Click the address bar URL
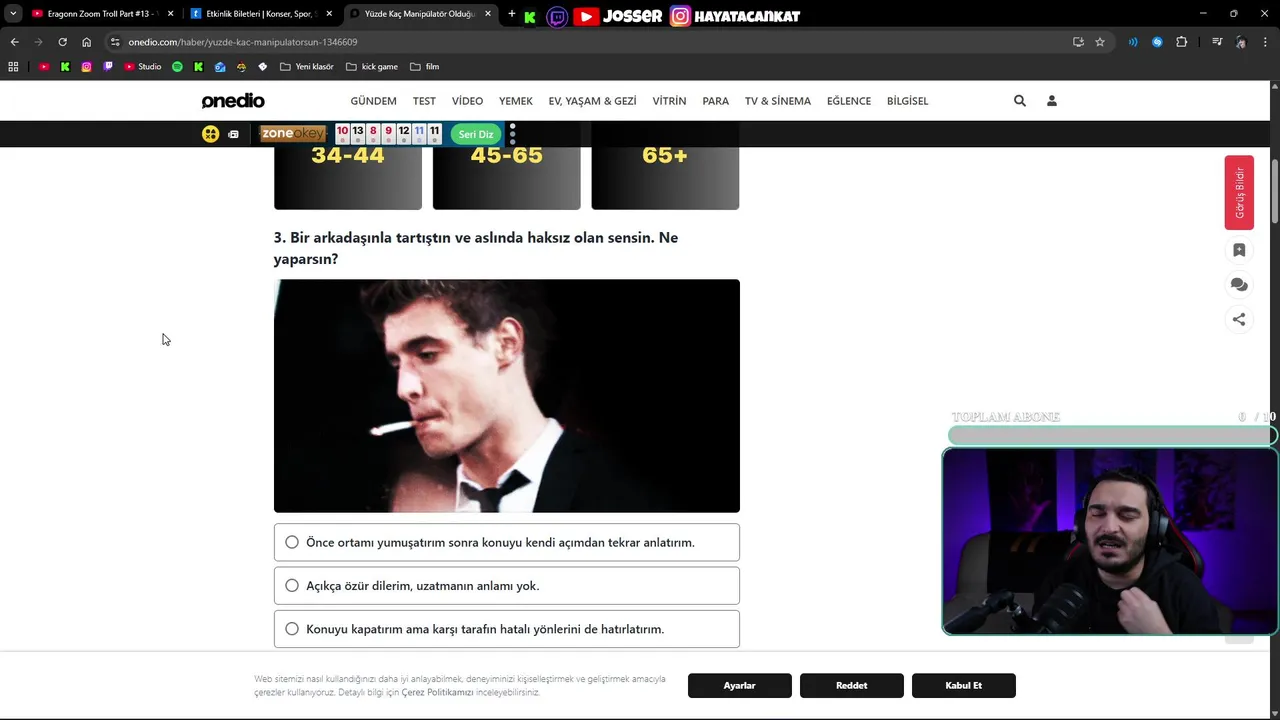 pos(243,42)
